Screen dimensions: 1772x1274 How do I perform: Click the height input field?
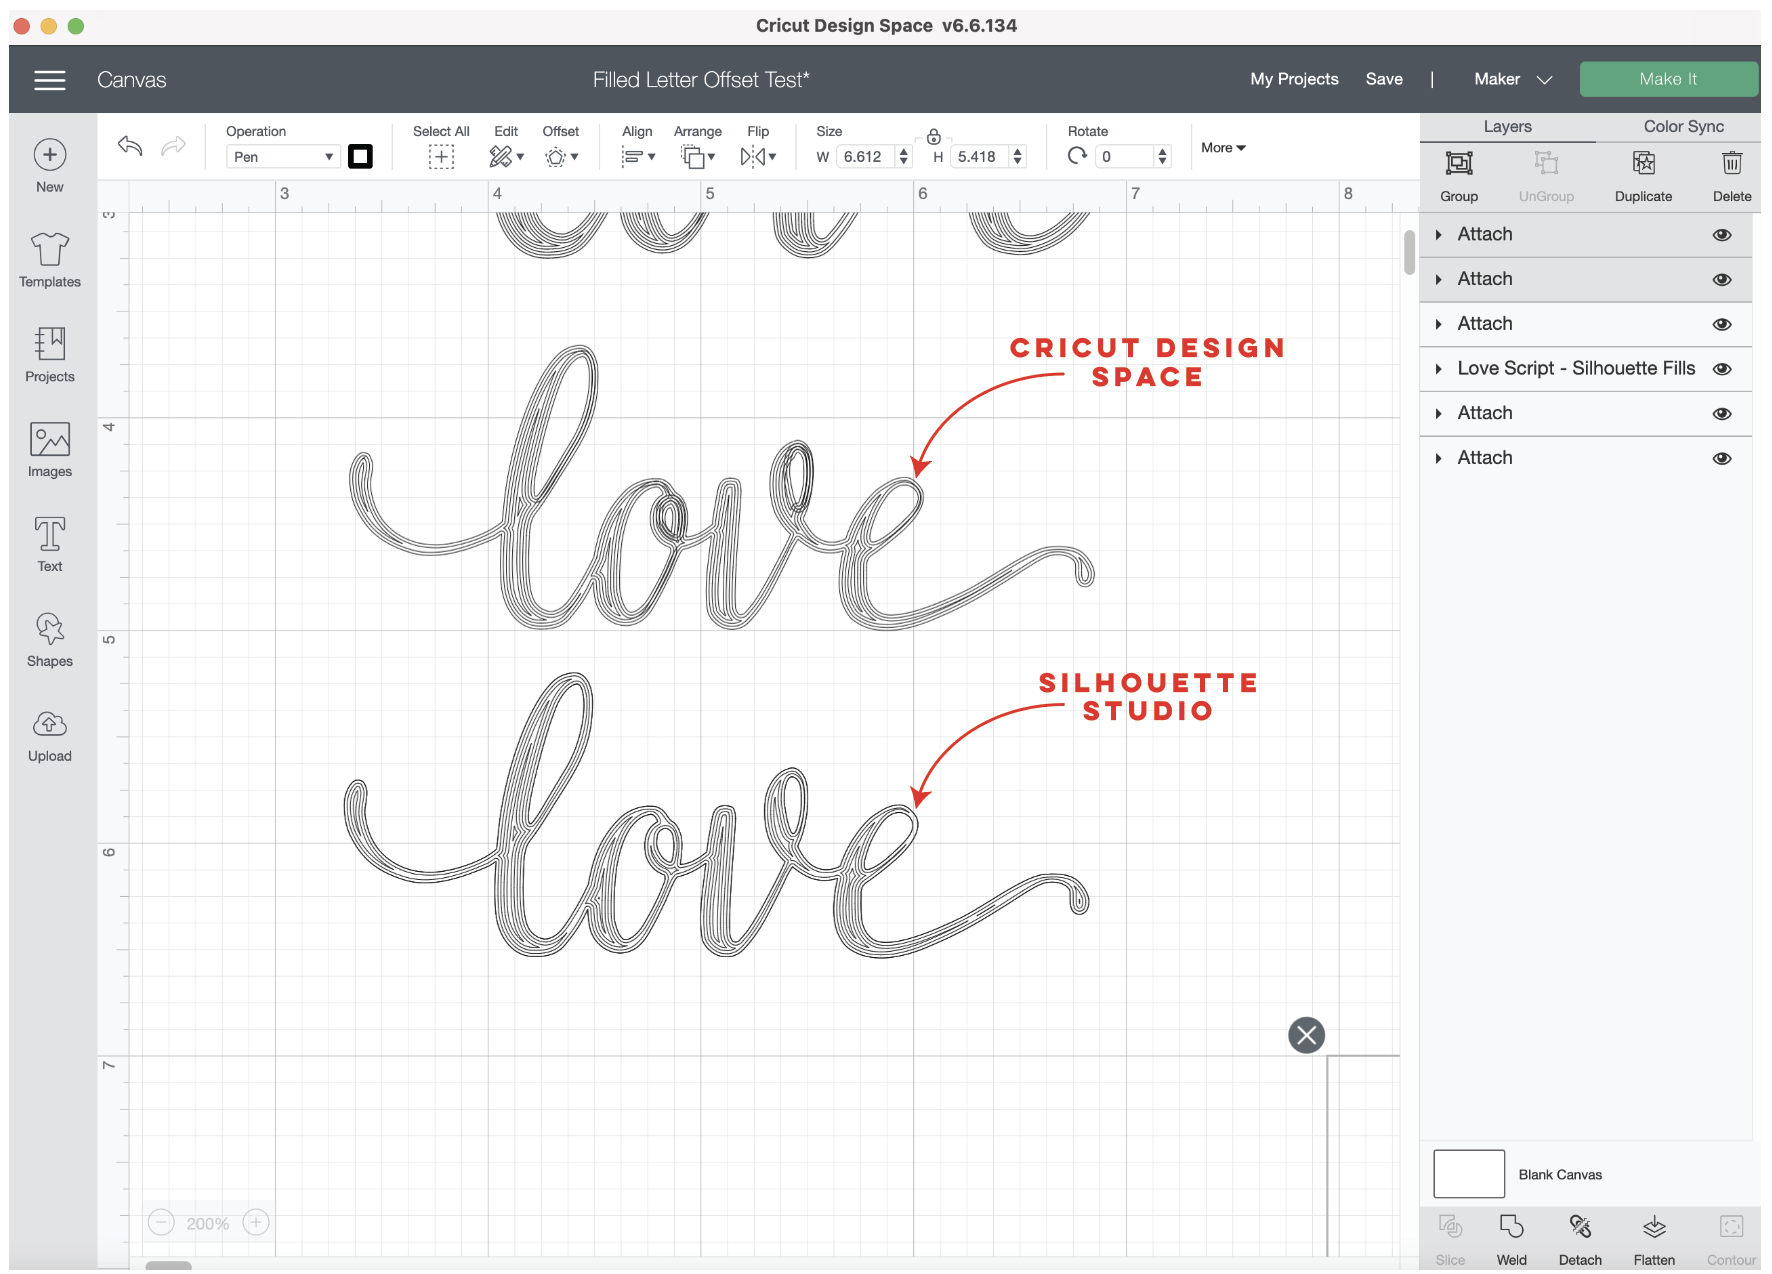(x=979, y=157)
